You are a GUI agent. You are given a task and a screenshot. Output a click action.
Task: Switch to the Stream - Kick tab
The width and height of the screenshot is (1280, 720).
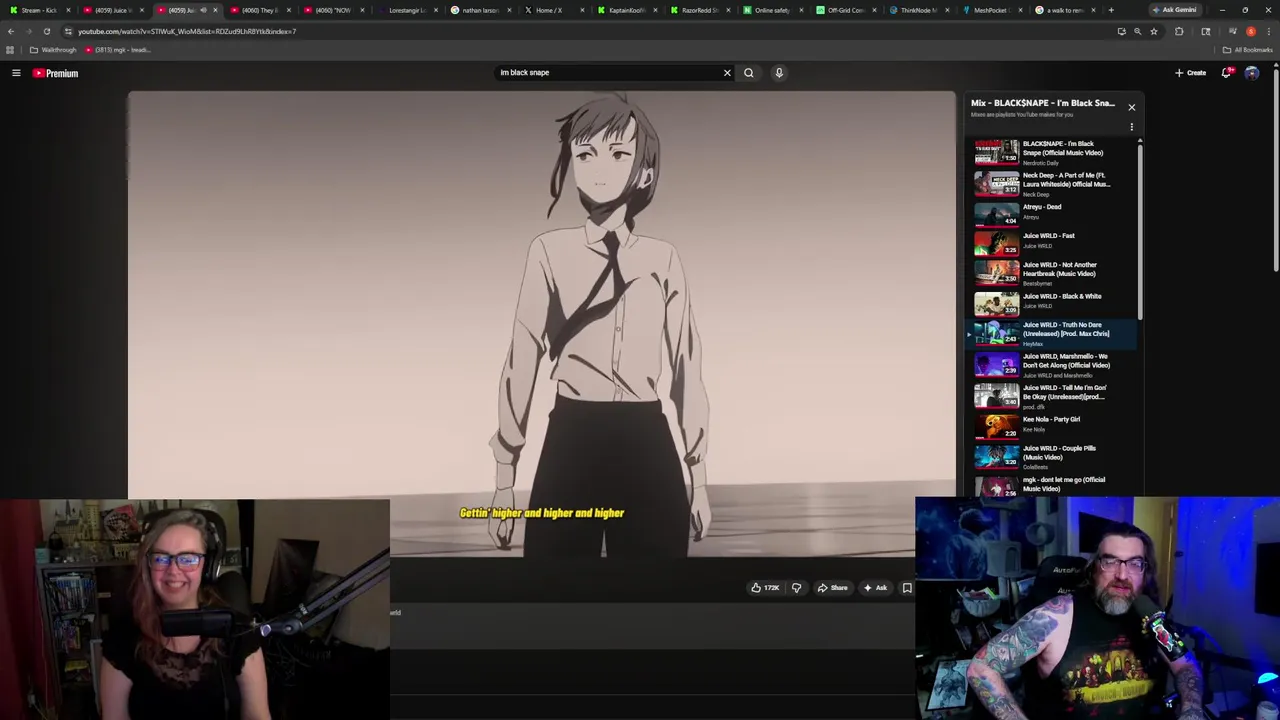[x=39, y=10]
